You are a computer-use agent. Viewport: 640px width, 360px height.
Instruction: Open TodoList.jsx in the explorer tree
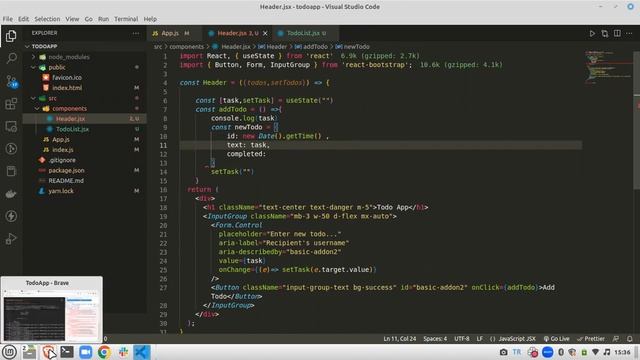(72, 129)
